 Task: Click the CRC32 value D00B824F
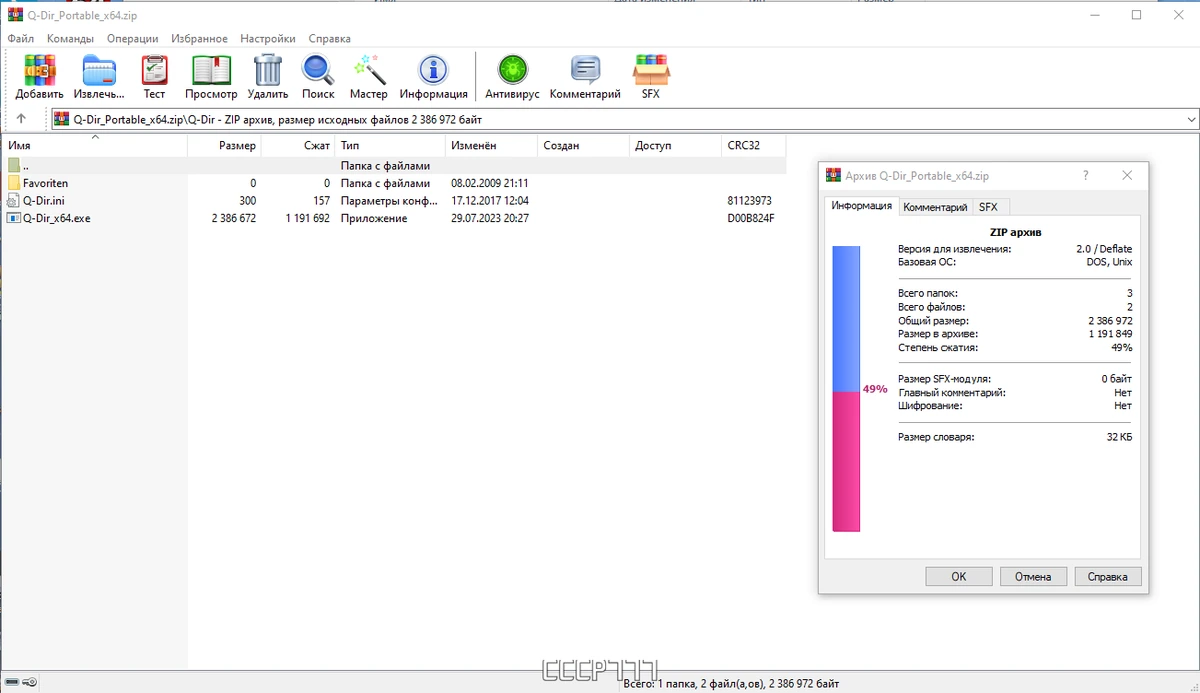[x=751, y=218]
